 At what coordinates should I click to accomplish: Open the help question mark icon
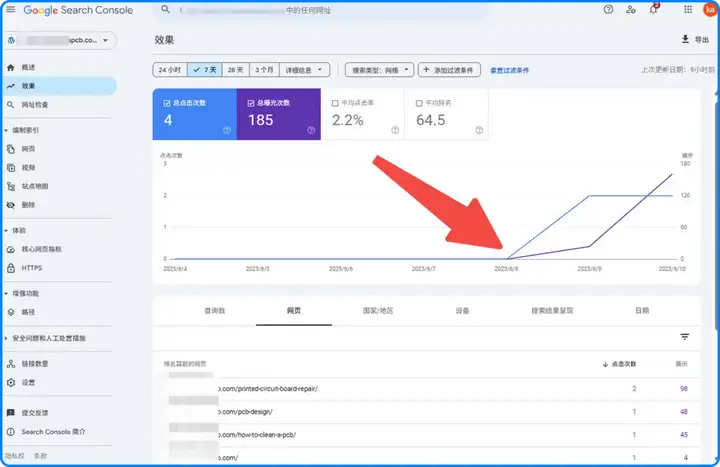tap(608, 10)
